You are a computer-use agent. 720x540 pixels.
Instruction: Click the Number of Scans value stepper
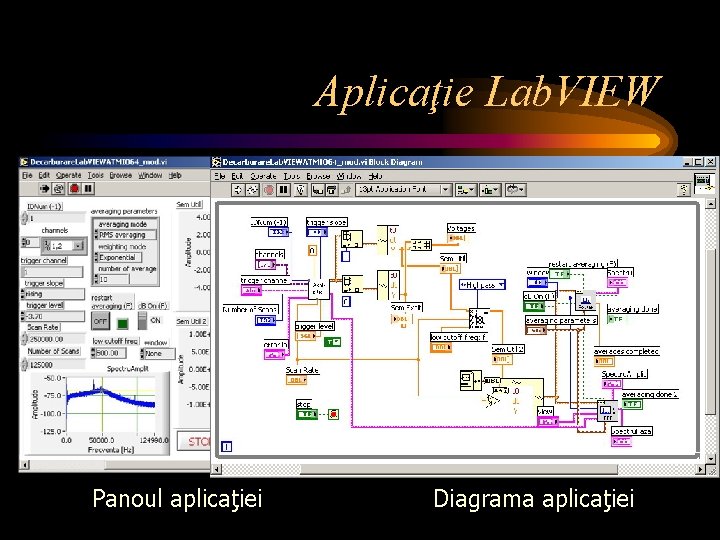24,365
